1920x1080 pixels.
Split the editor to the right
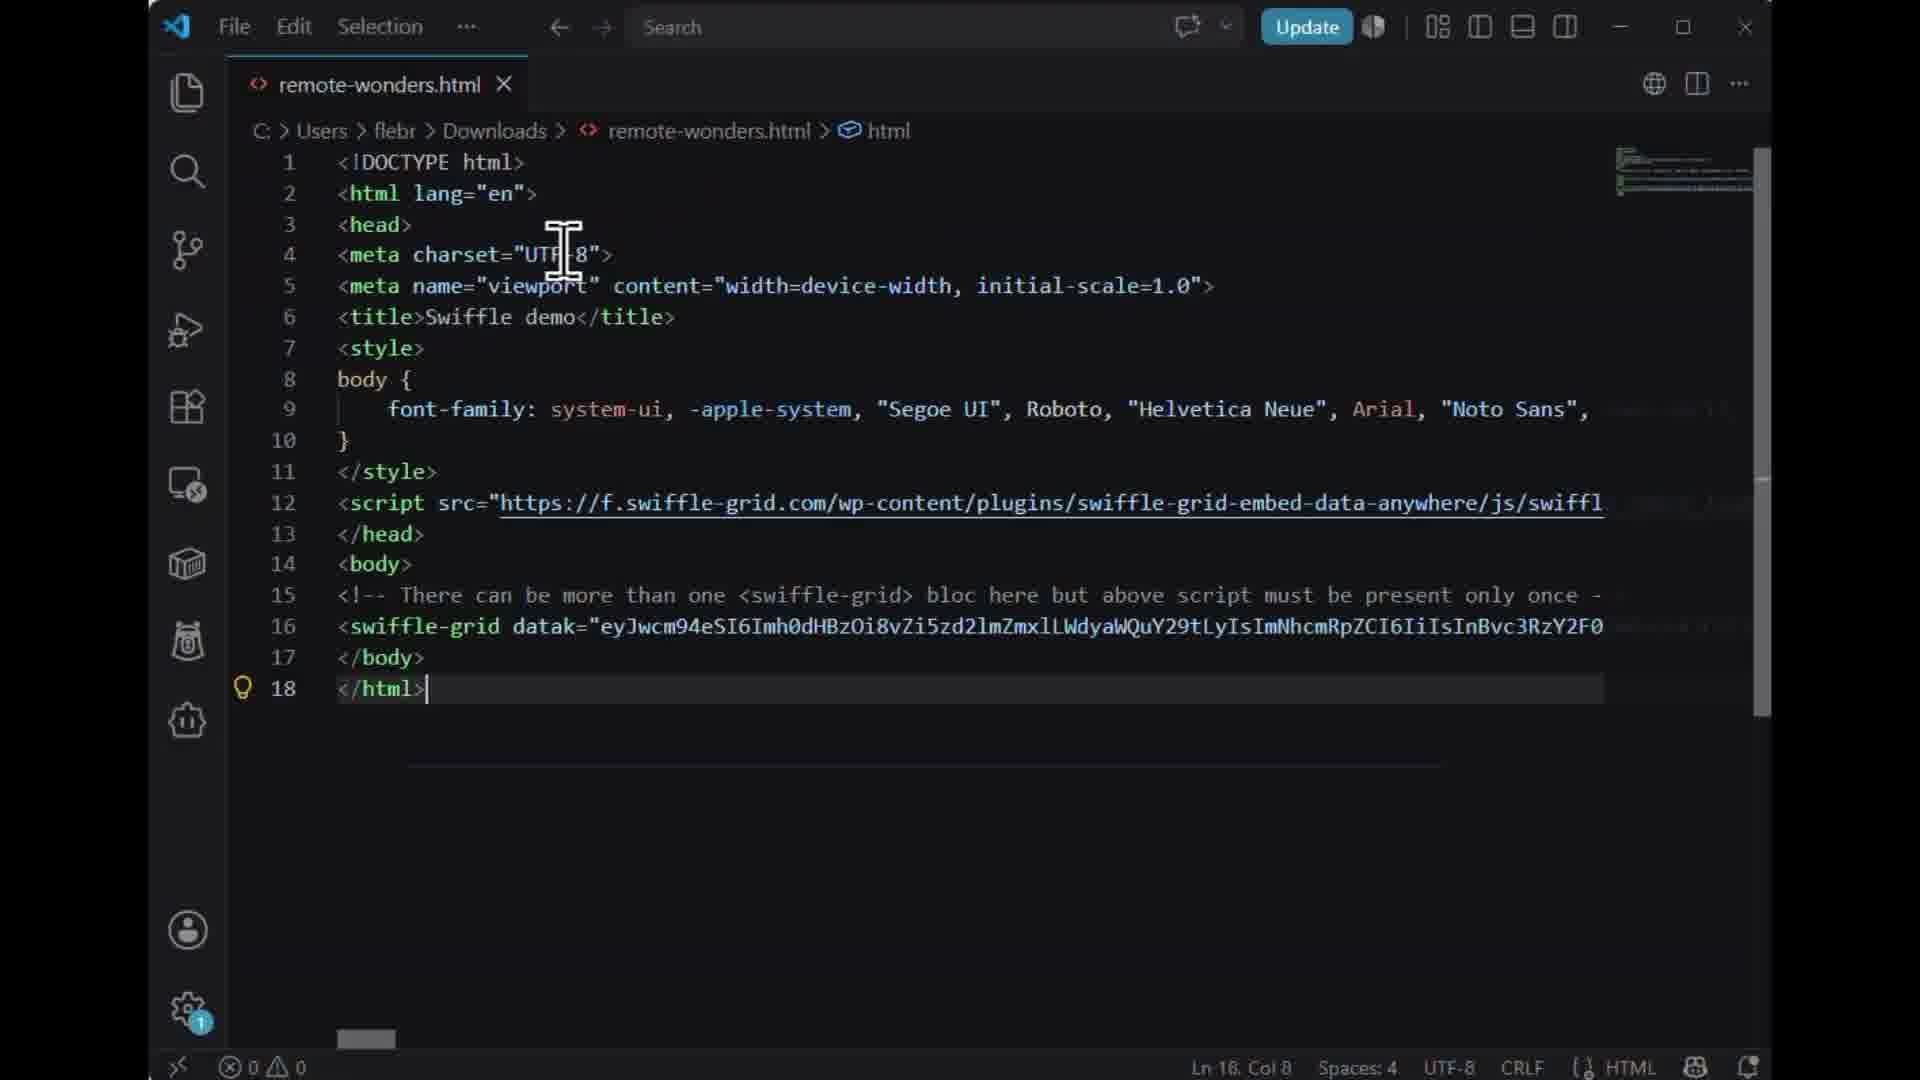(1697, 84)
